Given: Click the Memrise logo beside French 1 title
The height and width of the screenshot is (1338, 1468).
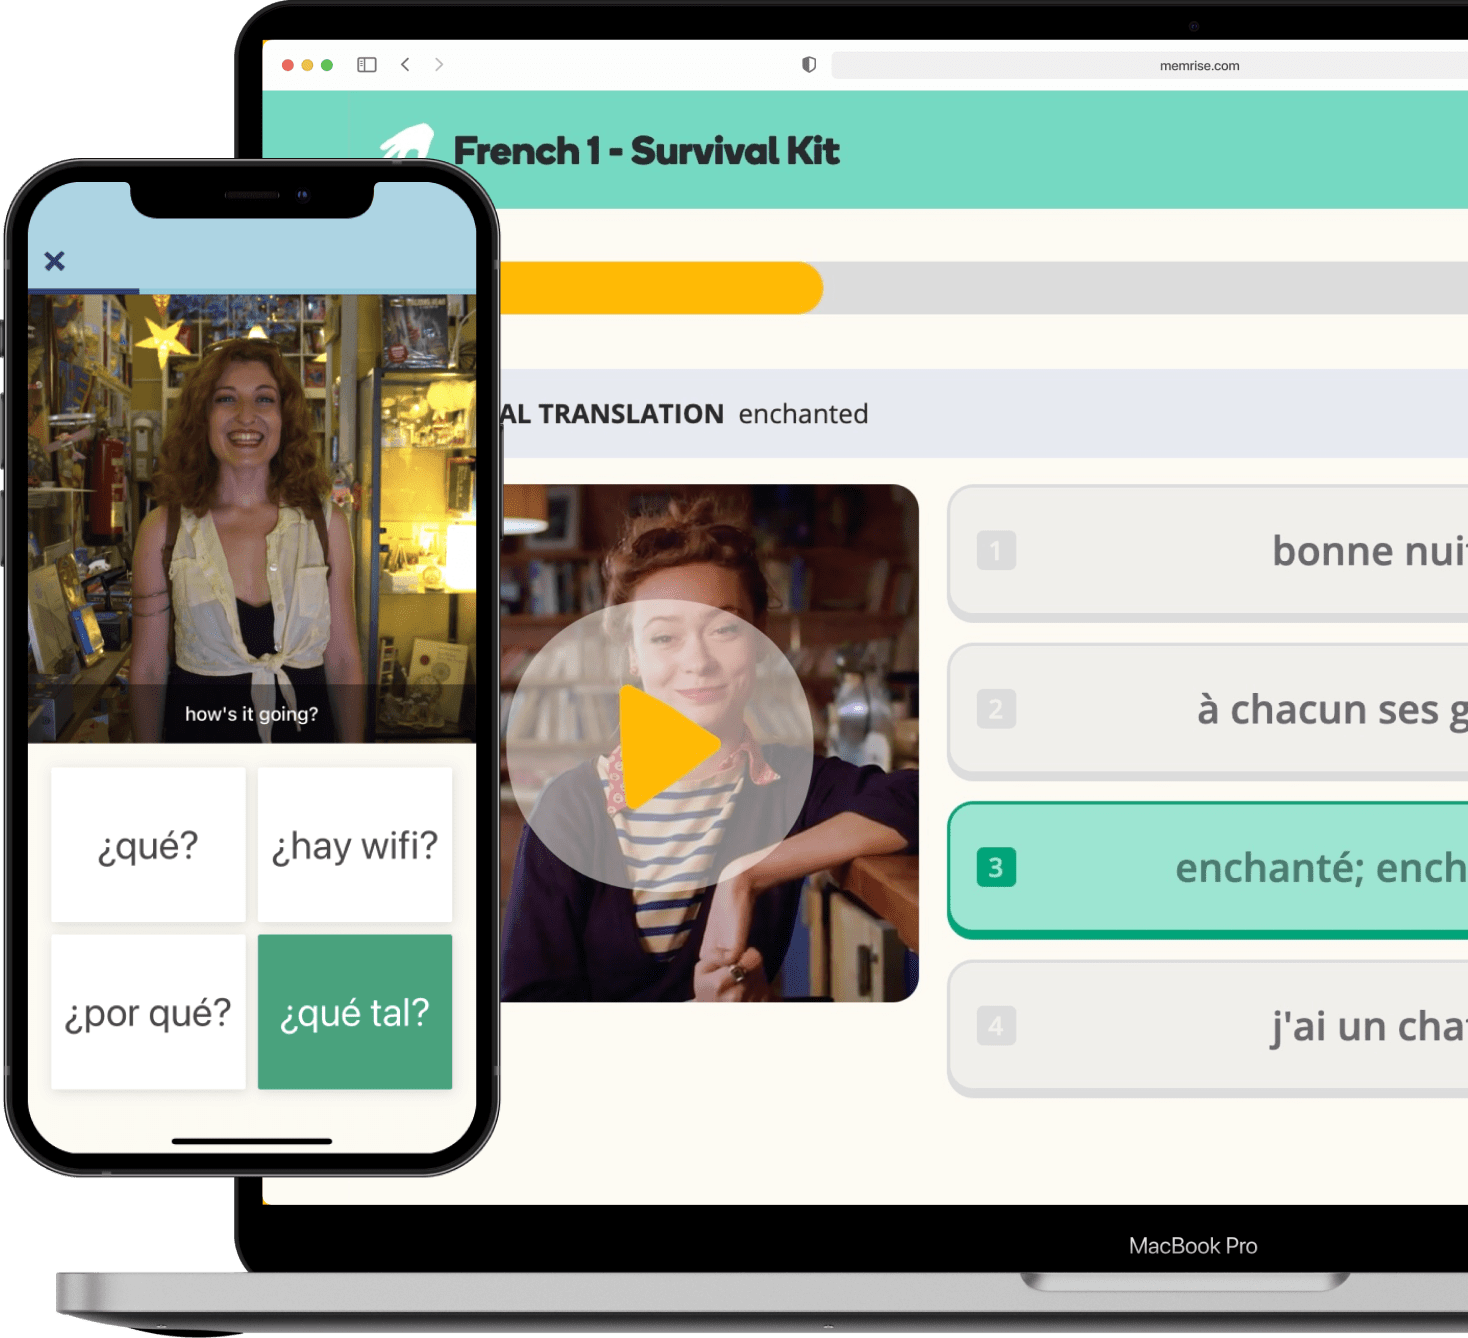Looking at the screenshot, I should pos(408,142).
